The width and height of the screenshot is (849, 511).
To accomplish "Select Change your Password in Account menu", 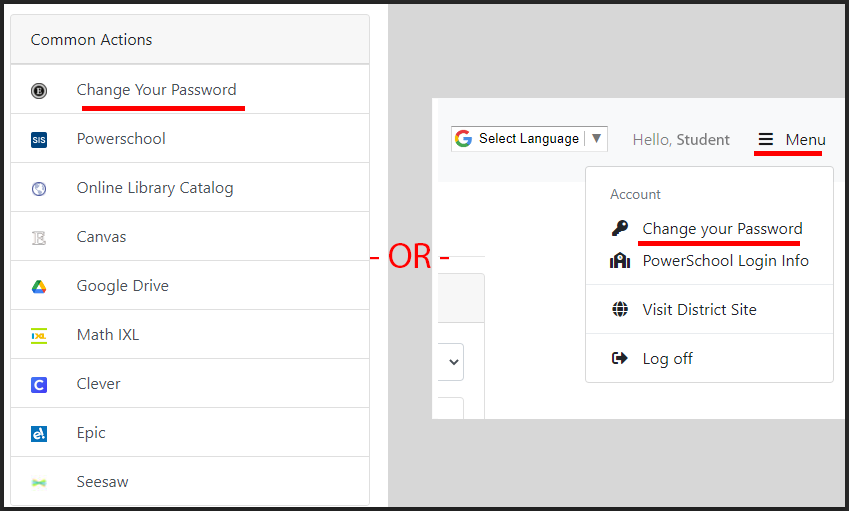I will (722, 228).
